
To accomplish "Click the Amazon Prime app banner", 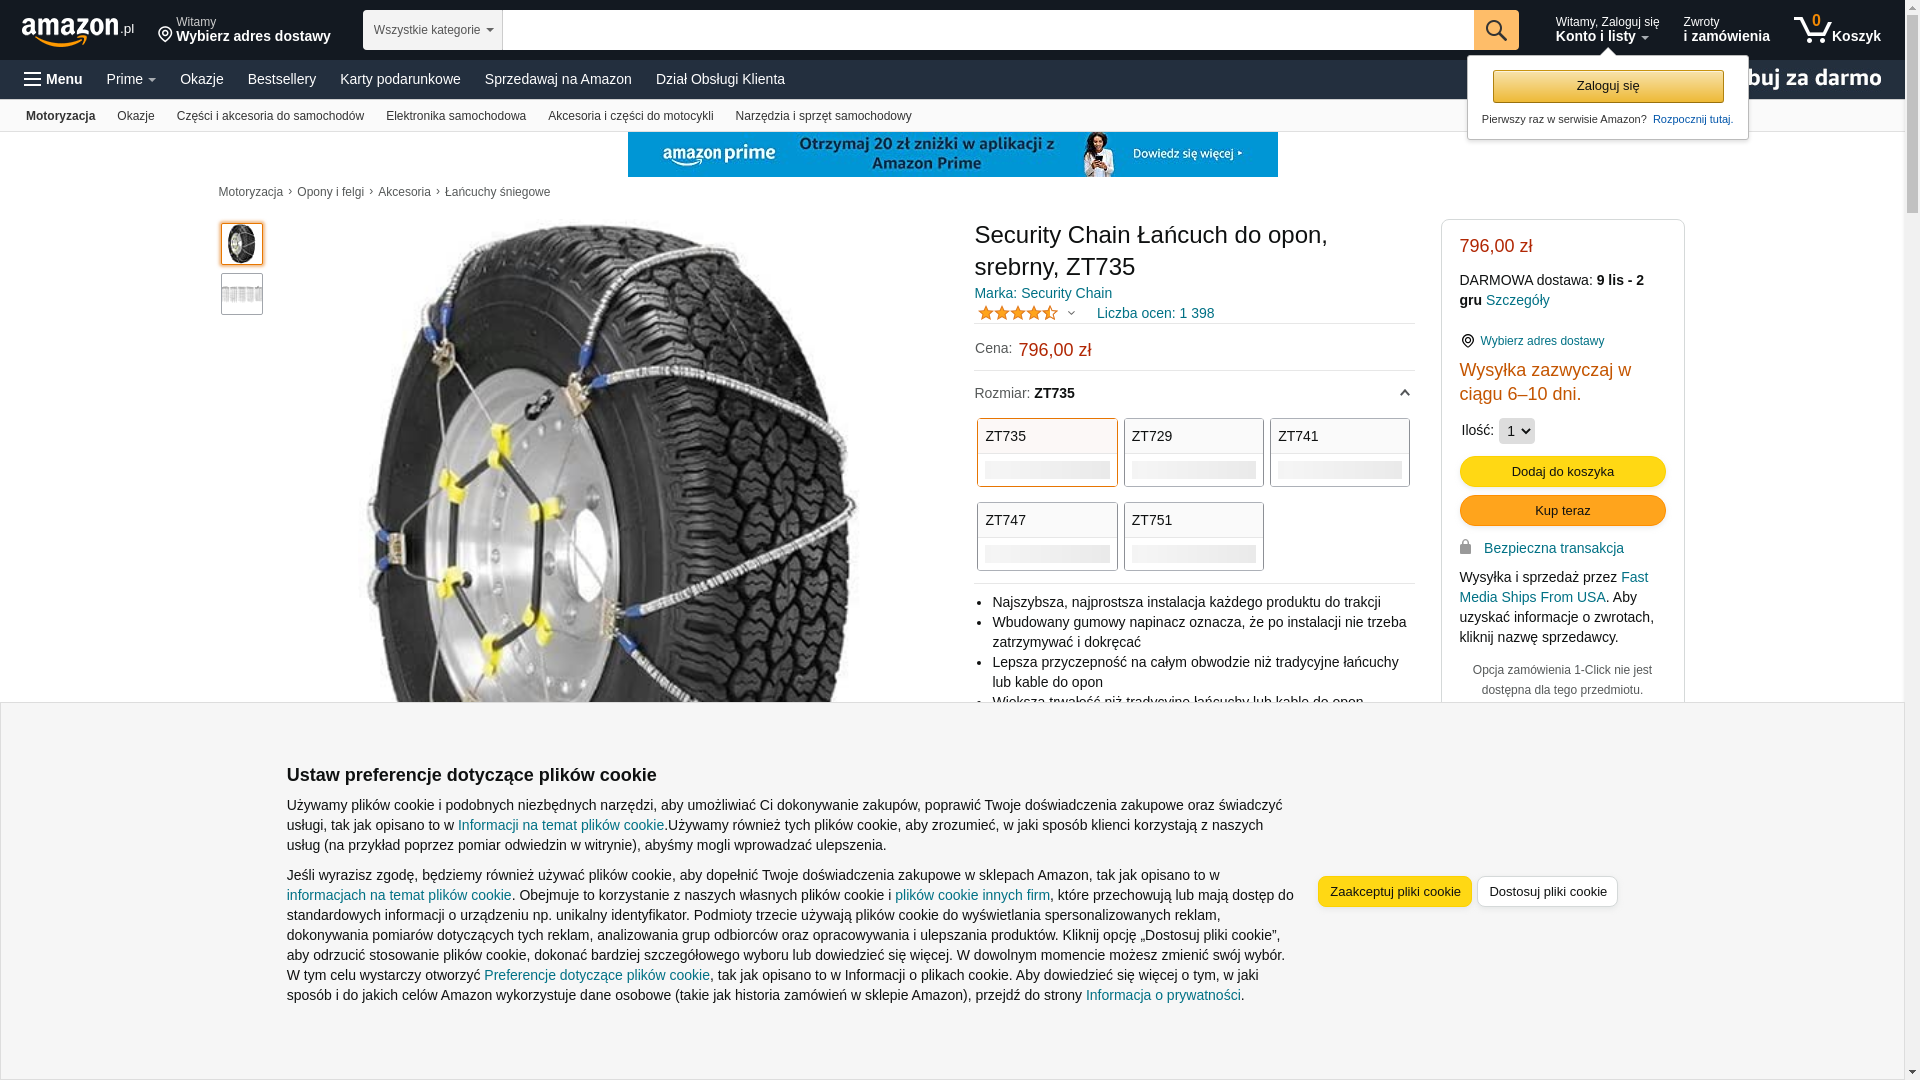I will [x=952, y=154].
